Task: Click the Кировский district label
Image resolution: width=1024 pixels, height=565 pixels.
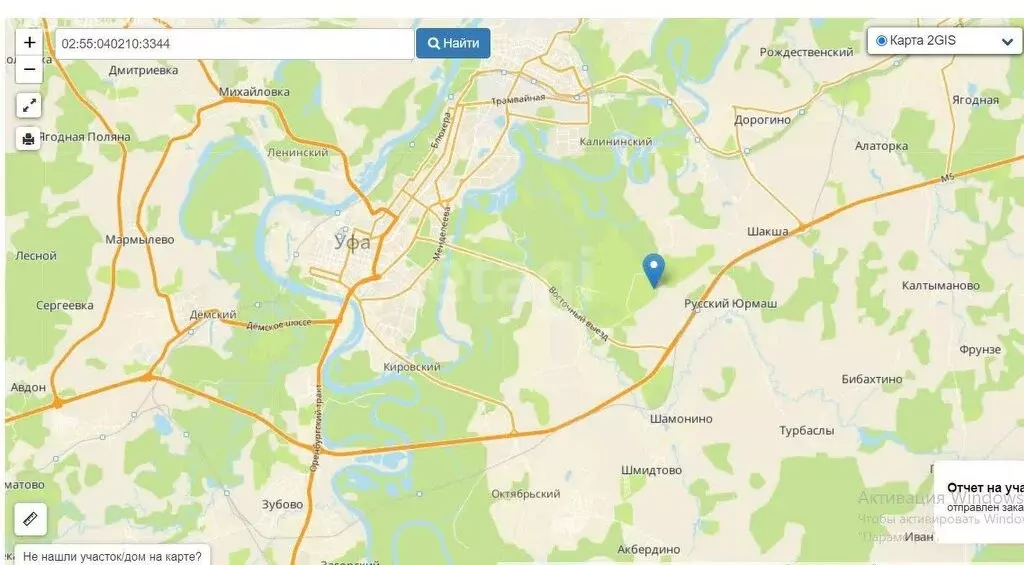Action: click(x=411, y=367)
